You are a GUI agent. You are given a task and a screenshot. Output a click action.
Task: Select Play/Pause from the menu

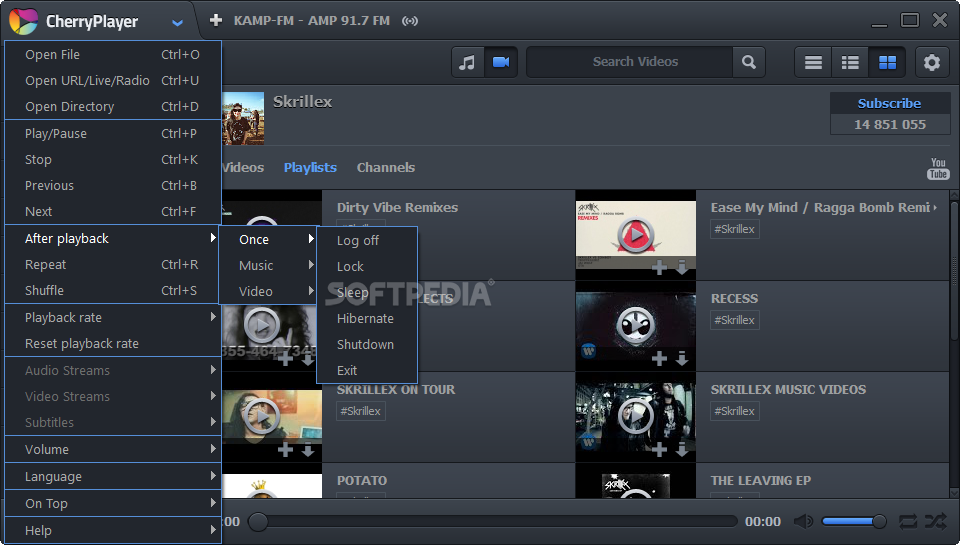point(113,133)
